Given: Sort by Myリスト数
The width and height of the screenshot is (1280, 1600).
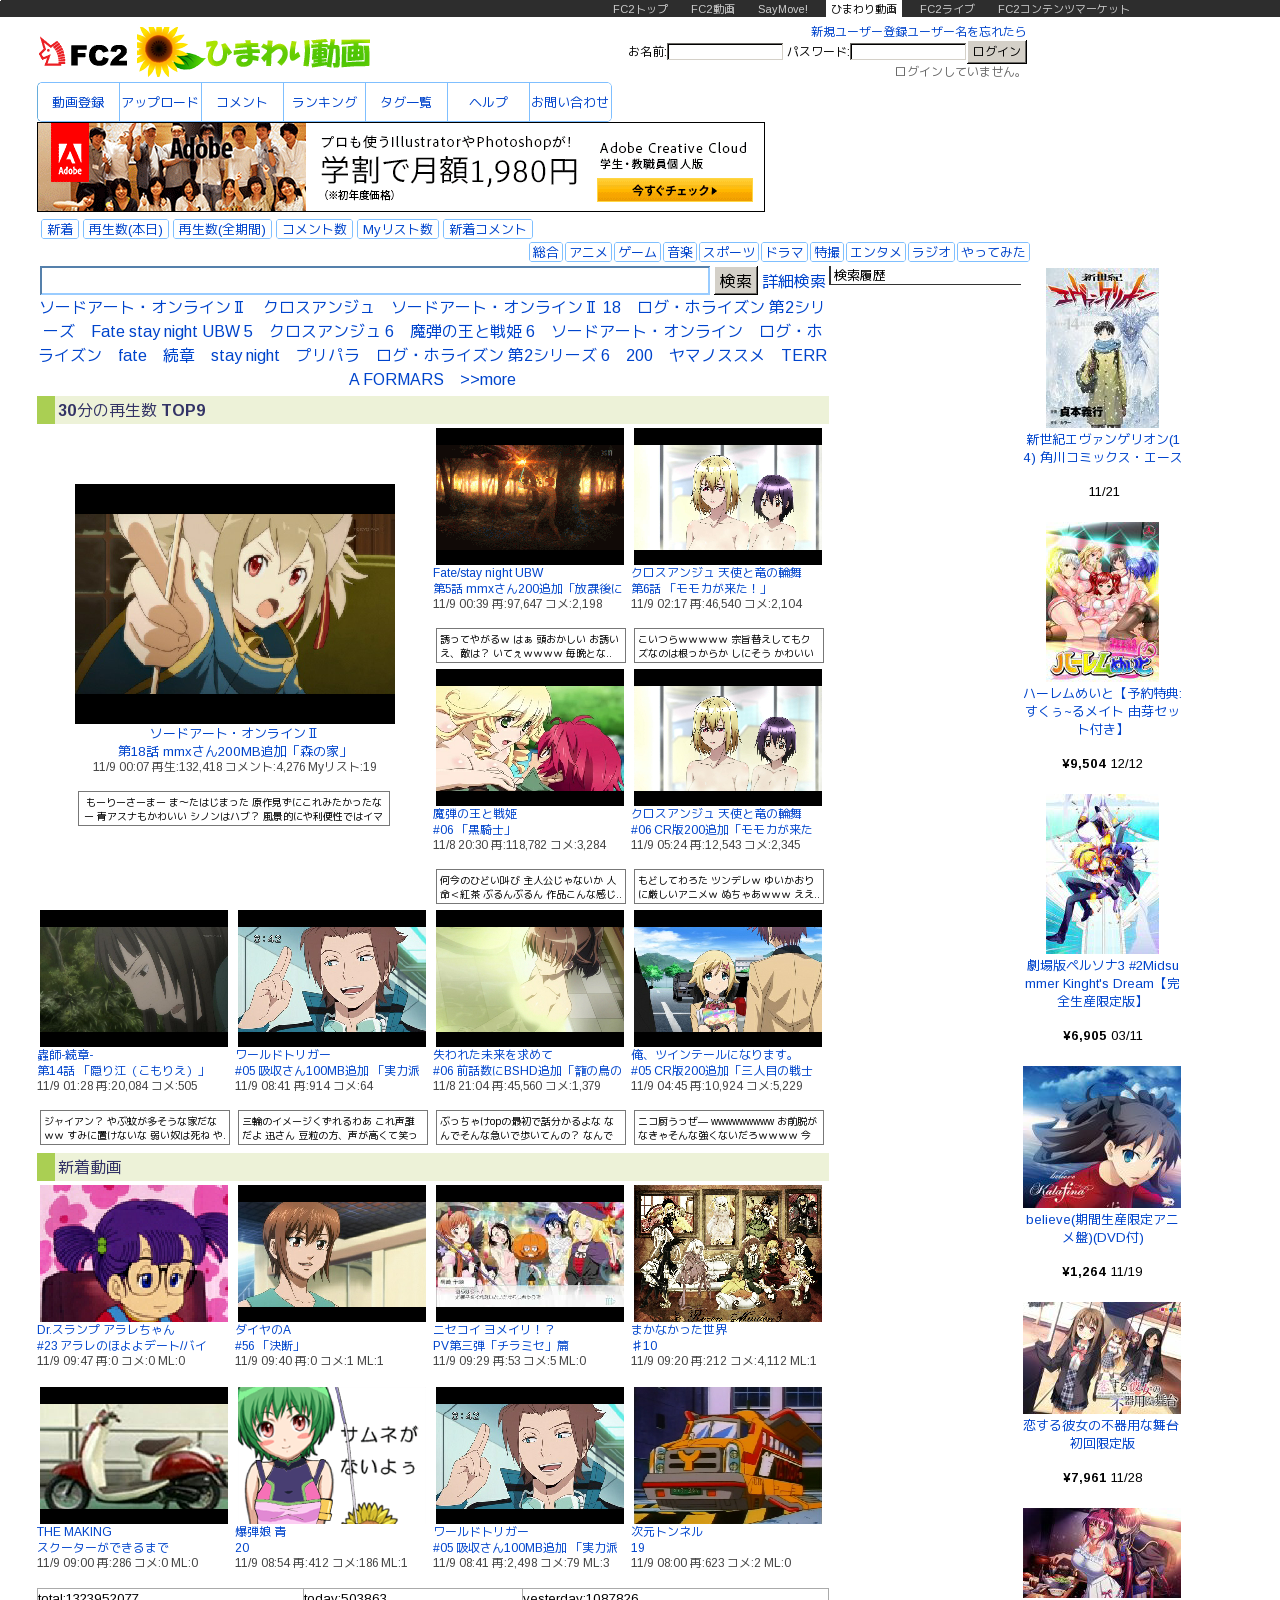Looking at the screenshot, I should tap(398, 229).
